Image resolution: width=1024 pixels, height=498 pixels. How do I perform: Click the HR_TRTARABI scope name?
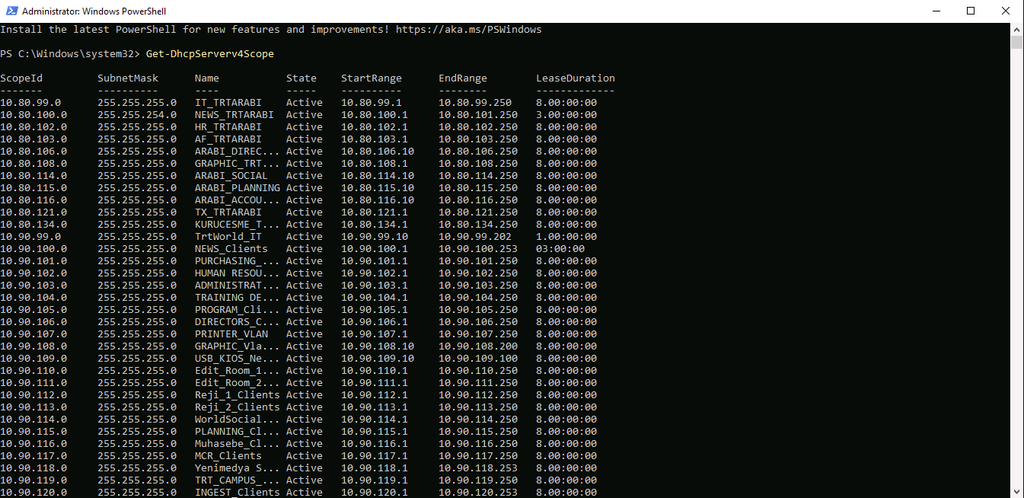point(228,127)
